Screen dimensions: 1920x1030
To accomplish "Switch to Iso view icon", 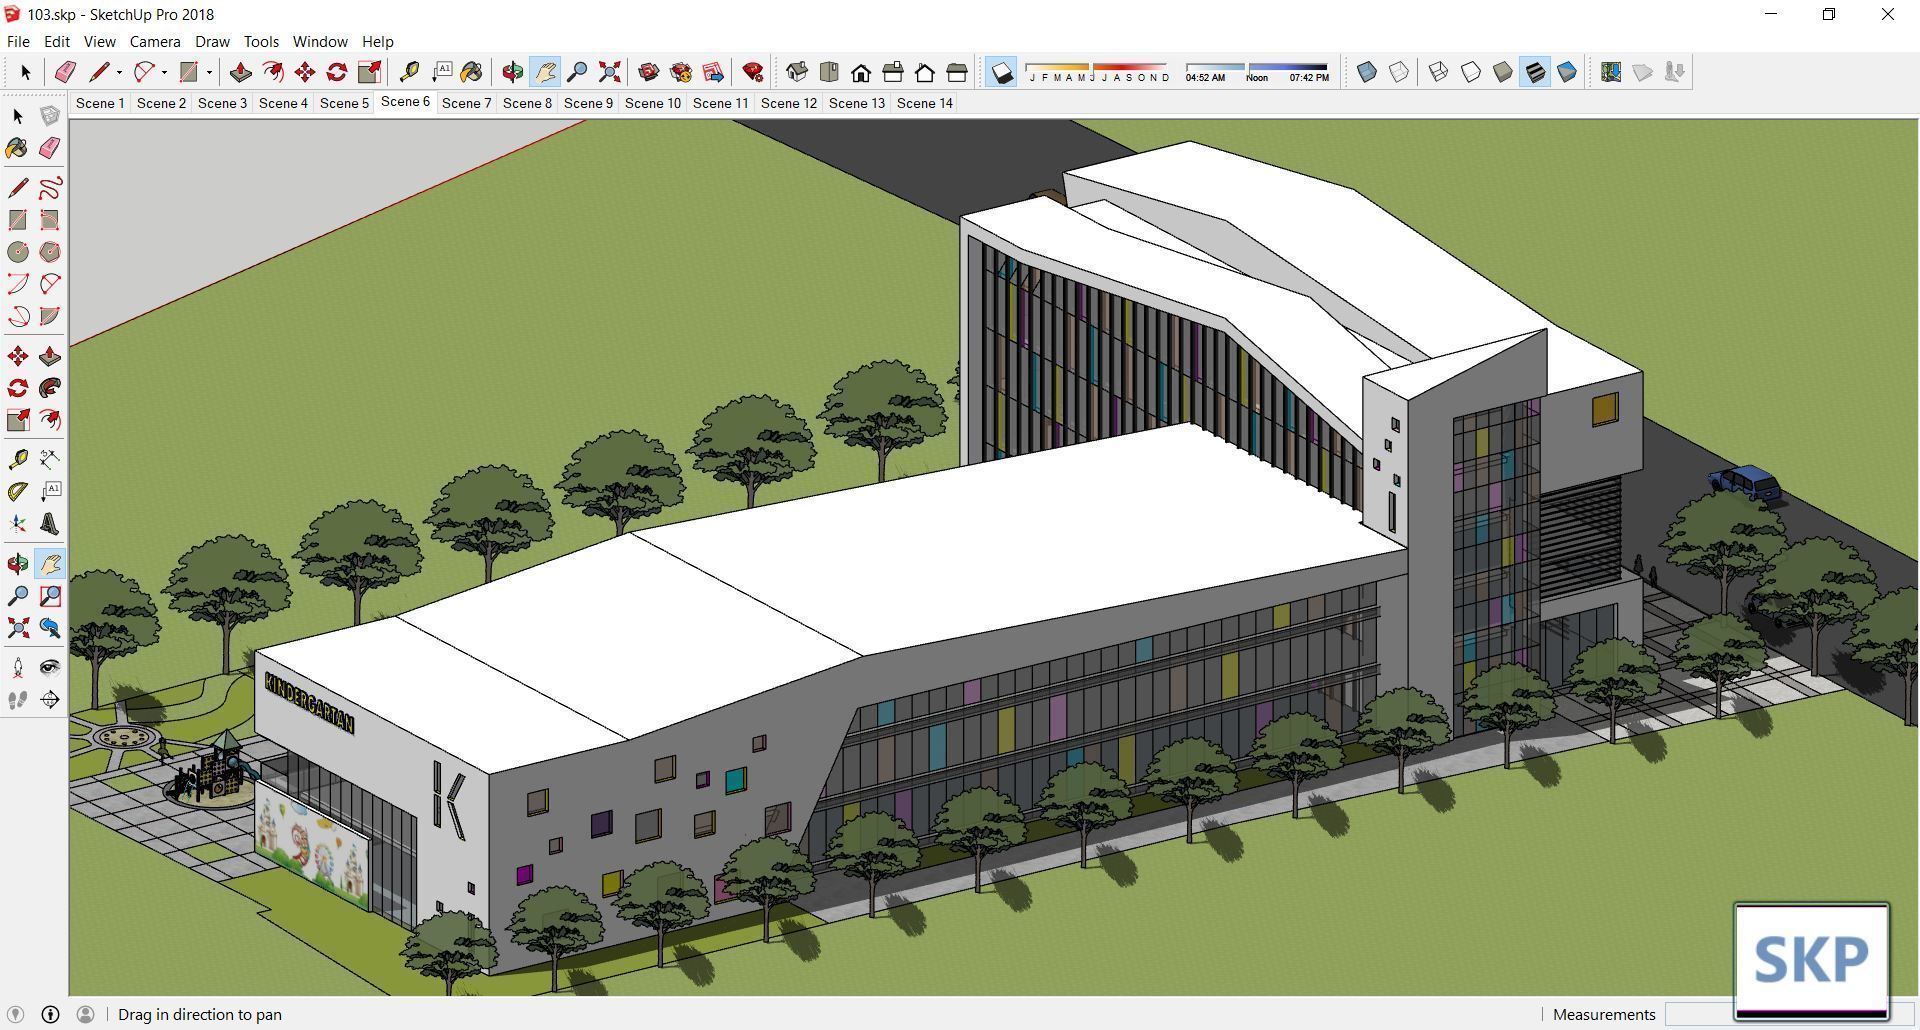I will point(797,72).
